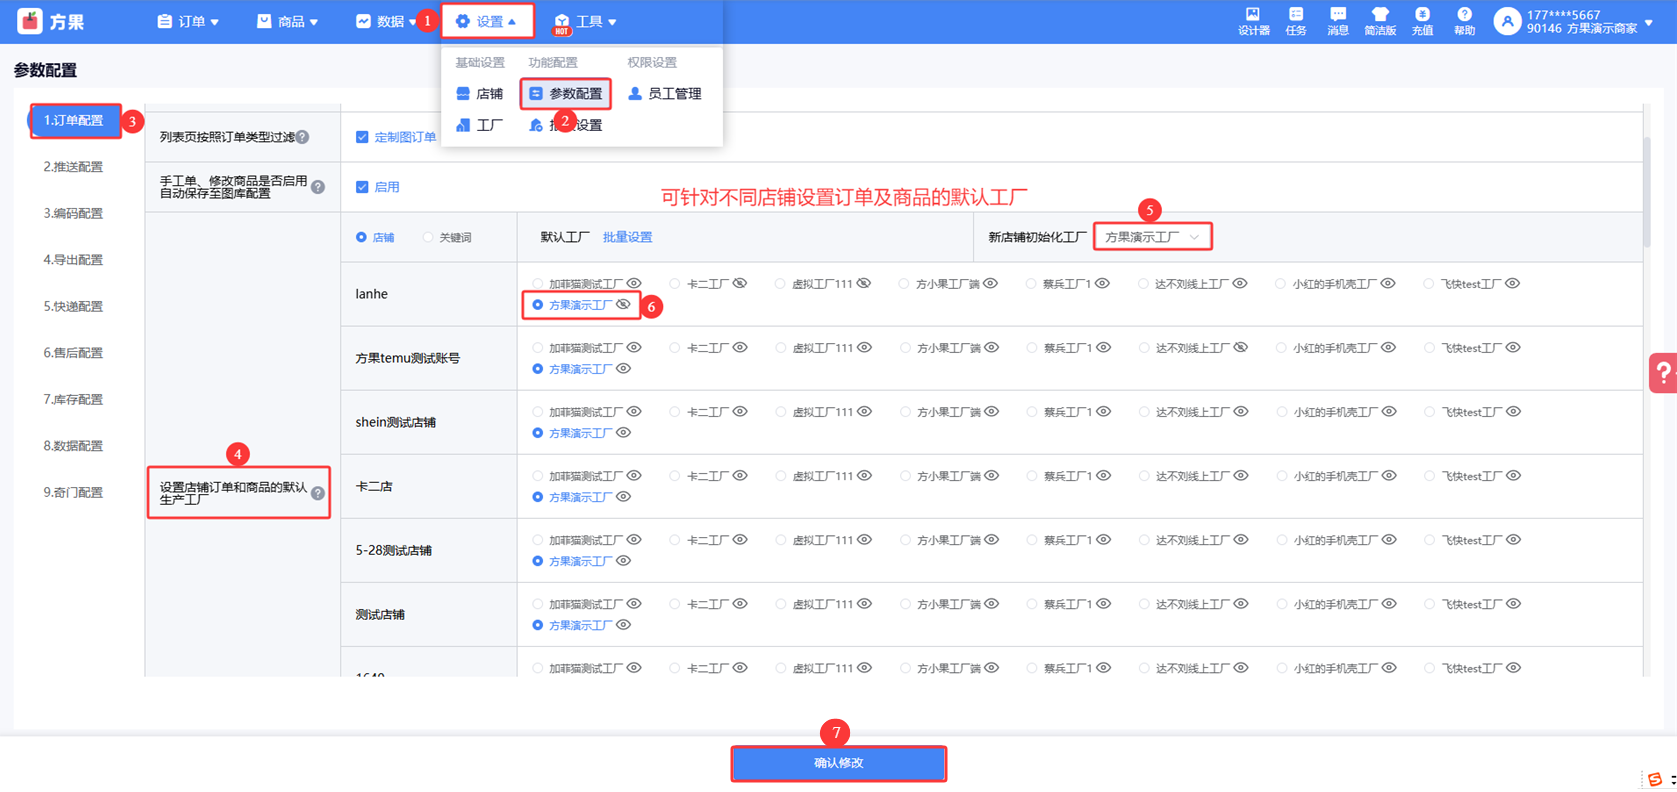Uncheck the 启用 auto-save checkbox
The image size is (1677, 792).
pyautogui.click(x=362, y=187)
